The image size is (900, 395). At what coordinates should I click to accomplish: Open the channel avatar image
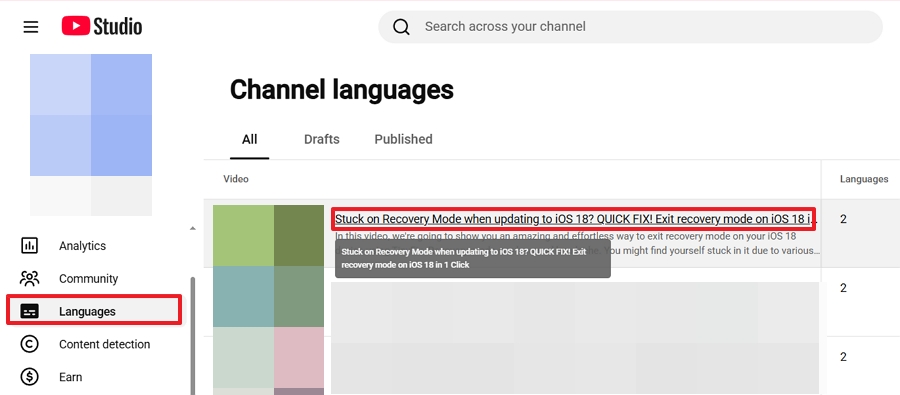[91, 135]
